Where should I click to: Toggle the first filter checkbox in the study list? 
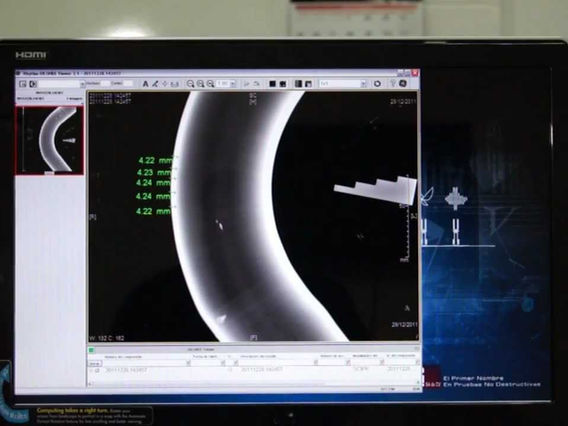pos(188,363)
